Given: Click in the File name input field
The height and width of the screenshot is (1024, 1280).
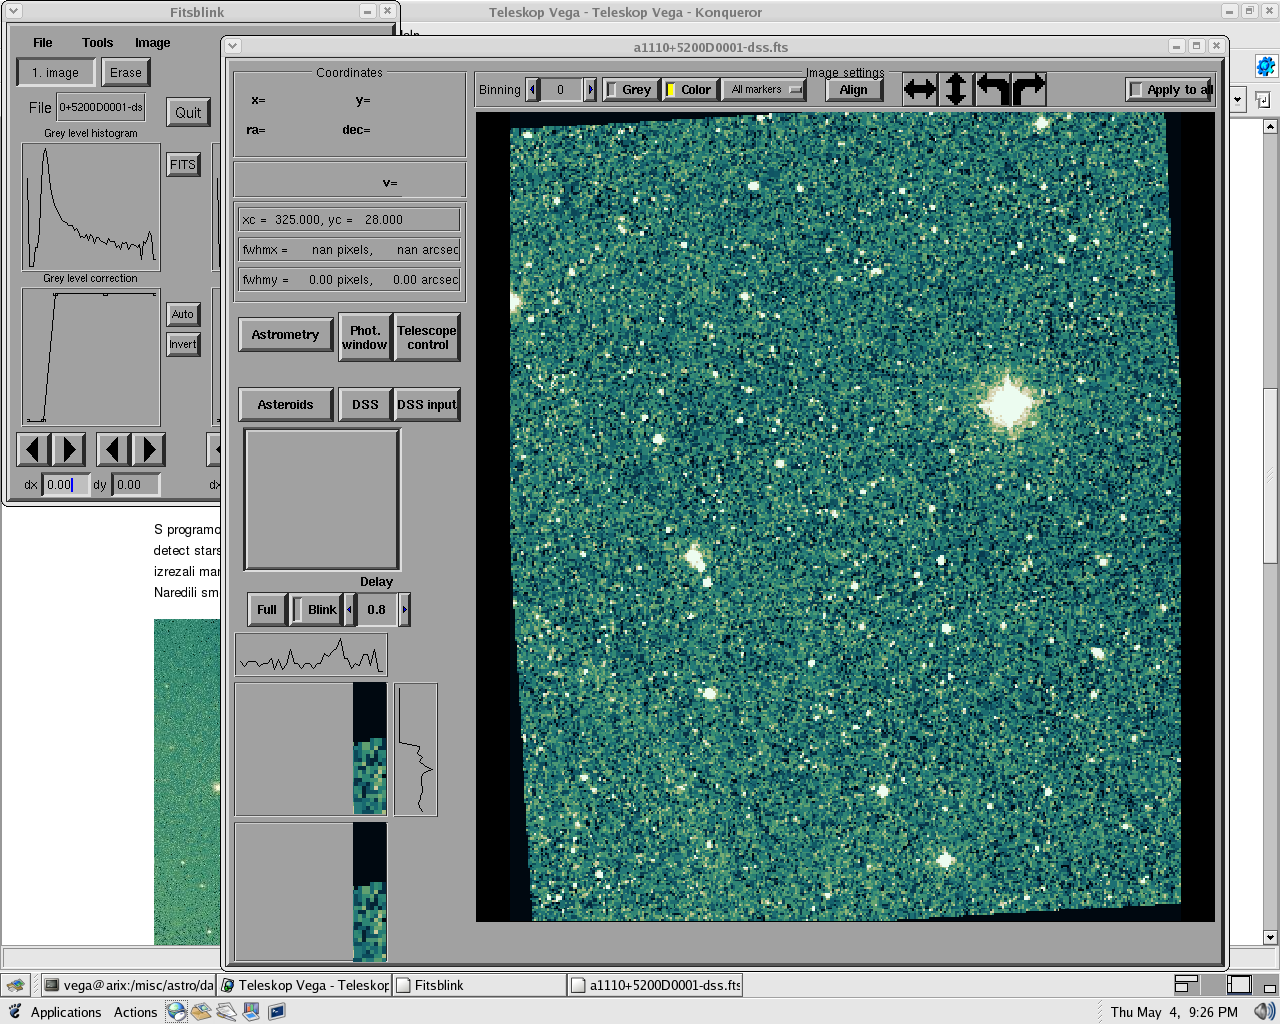Looking at the screenshot, I should 100,107.
